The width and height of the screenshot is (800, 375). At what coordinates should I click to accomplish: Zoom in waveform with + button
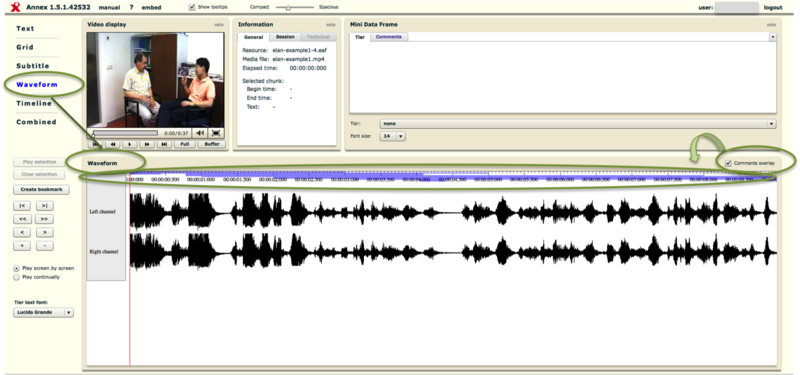tap(22, 246)
